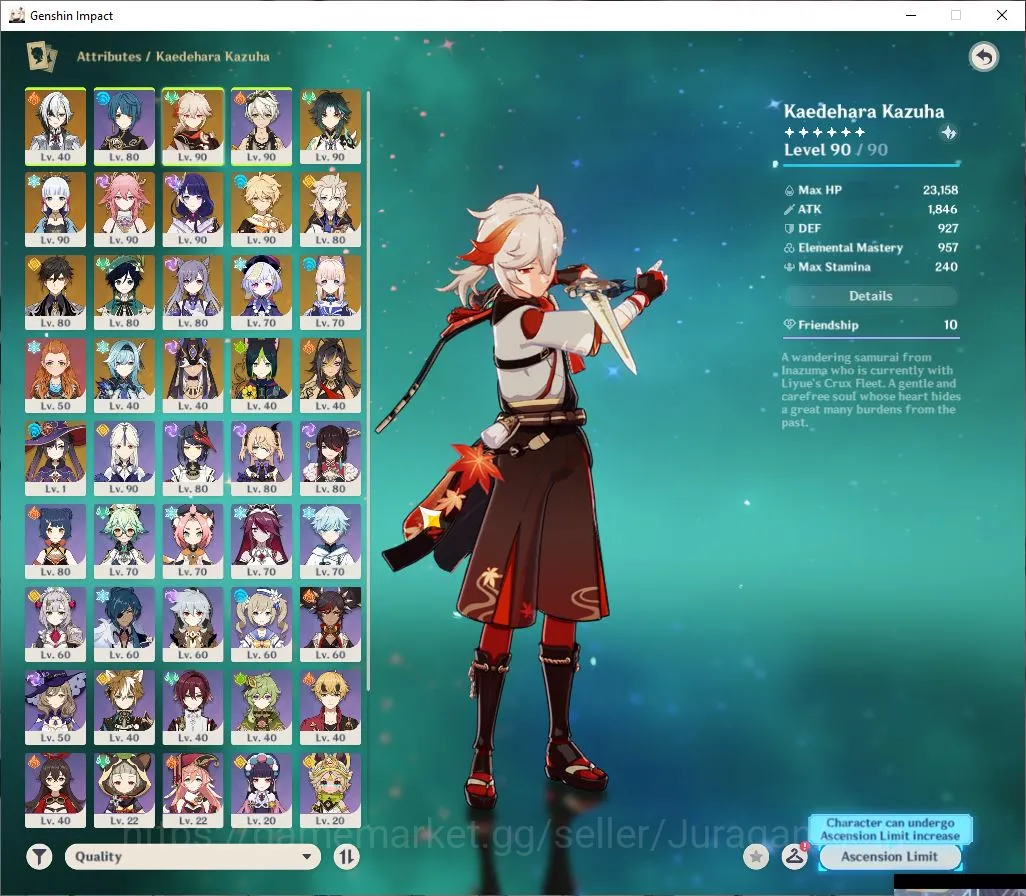The height and width of the screenshot is (896, 1026).
Task: Select Thoma portrait
Action: point(330,708)
